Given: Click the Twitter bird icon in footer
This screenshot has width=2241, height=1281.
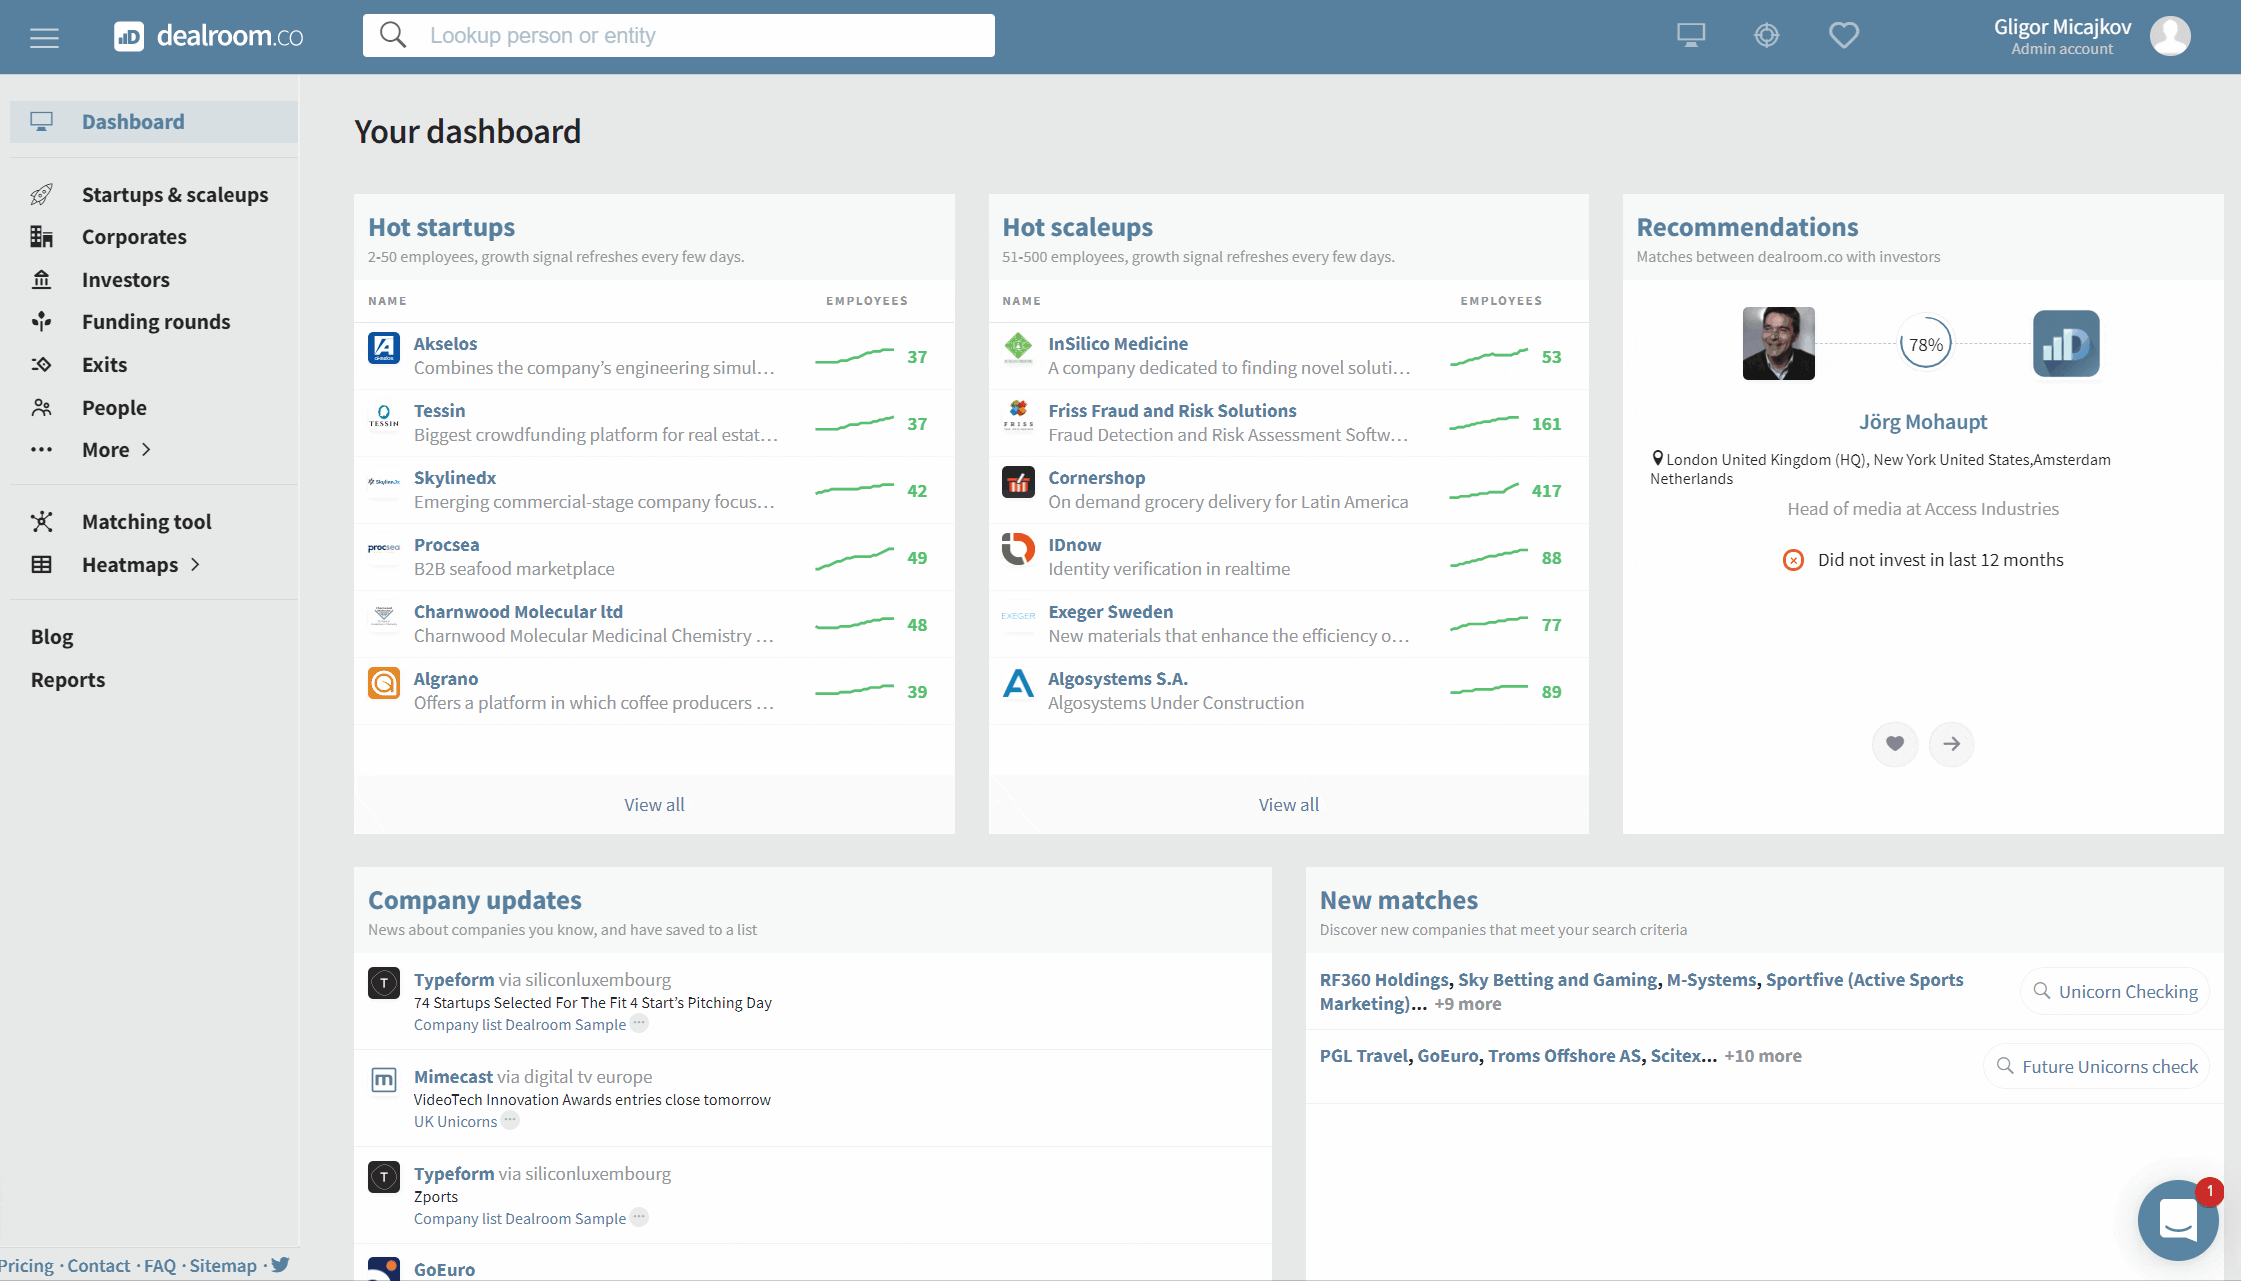Looking at the screenshot, I should (280, 1265).
